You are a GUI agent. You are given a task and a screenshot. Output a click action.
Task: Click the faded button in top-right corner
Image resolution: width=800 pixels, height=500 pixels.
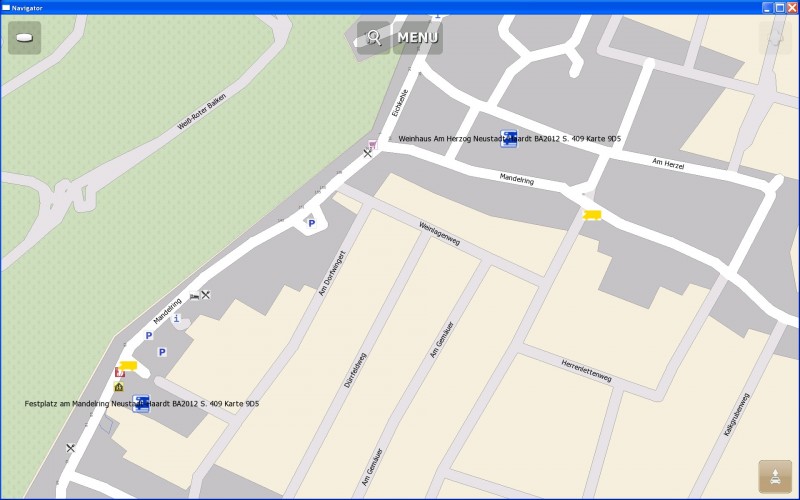point(774,38)
